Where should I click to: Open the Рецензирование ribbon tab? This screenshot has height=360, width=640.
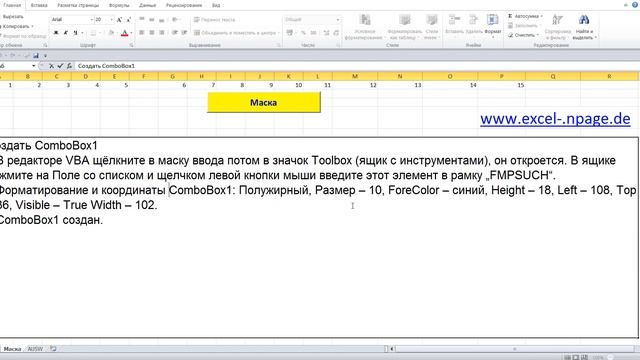point(184,5)
